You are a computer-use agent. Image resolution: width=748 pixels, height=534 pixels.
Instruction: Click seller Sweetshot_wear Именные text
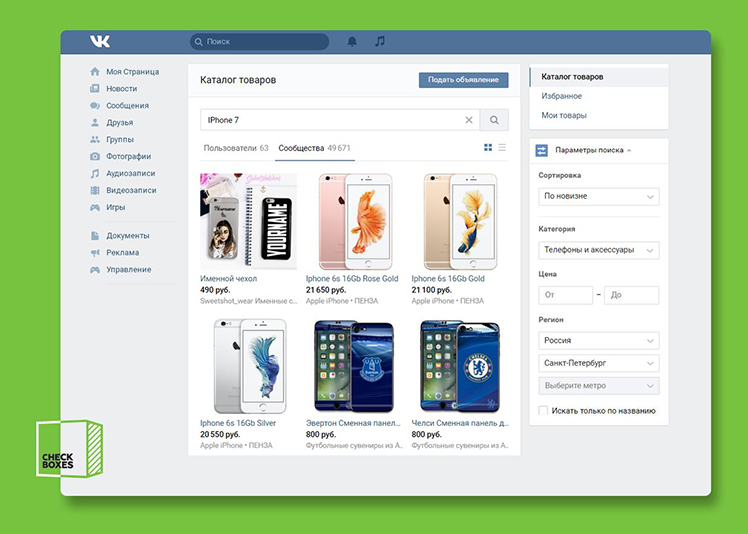[x=249, y=301]
